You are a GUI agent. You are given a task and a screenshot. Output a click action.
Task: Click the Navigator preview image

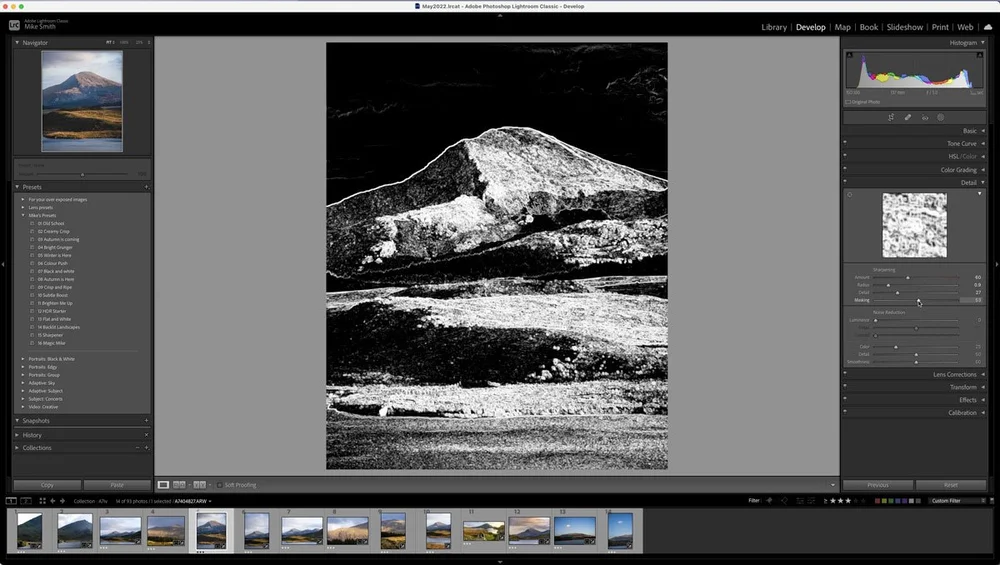coord(82,101)
